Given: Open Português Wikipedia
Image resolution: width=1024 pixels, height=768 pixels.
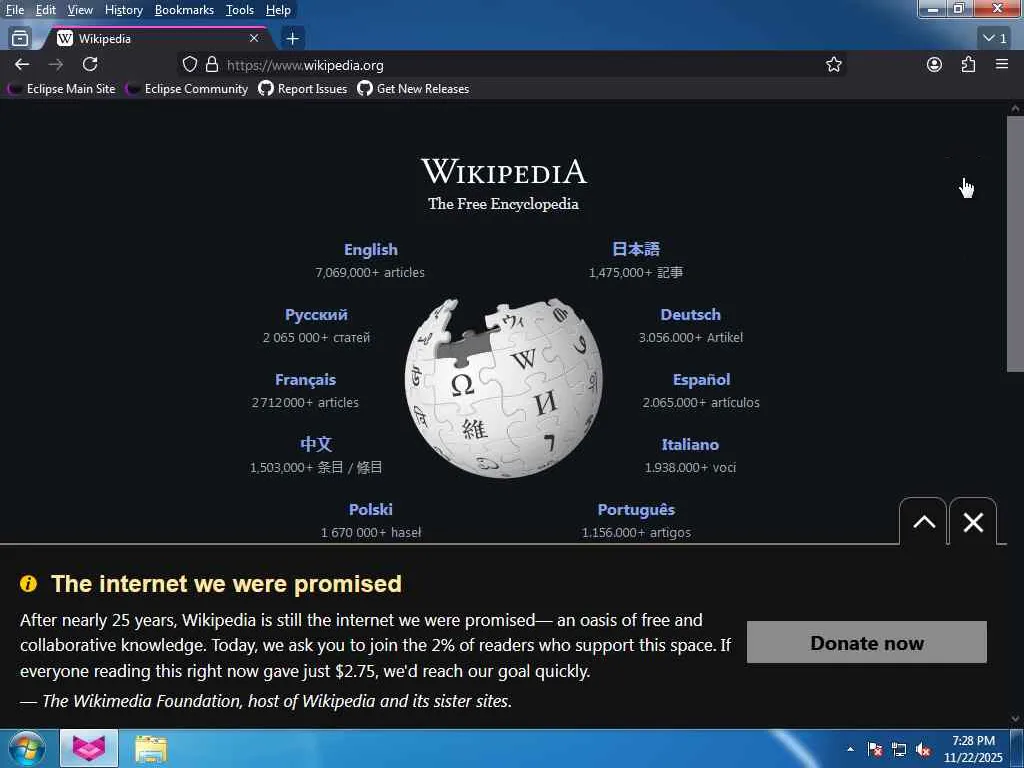Looking at the screenshot, I should point(636,510).
